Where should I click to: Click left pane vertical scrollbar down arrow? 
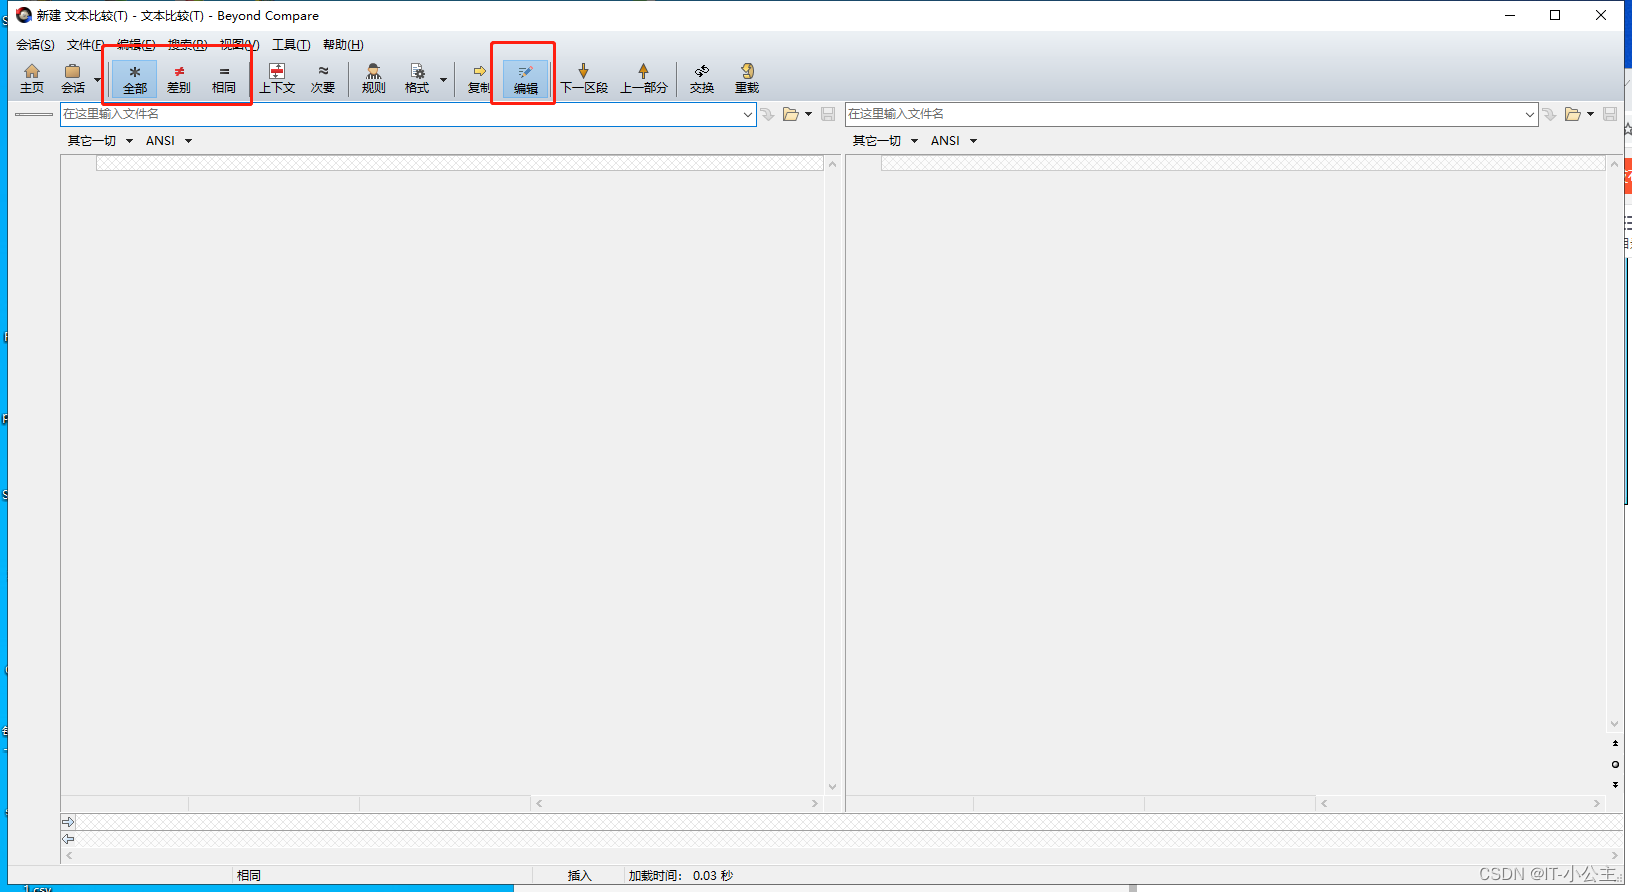[x=832, y=787]
